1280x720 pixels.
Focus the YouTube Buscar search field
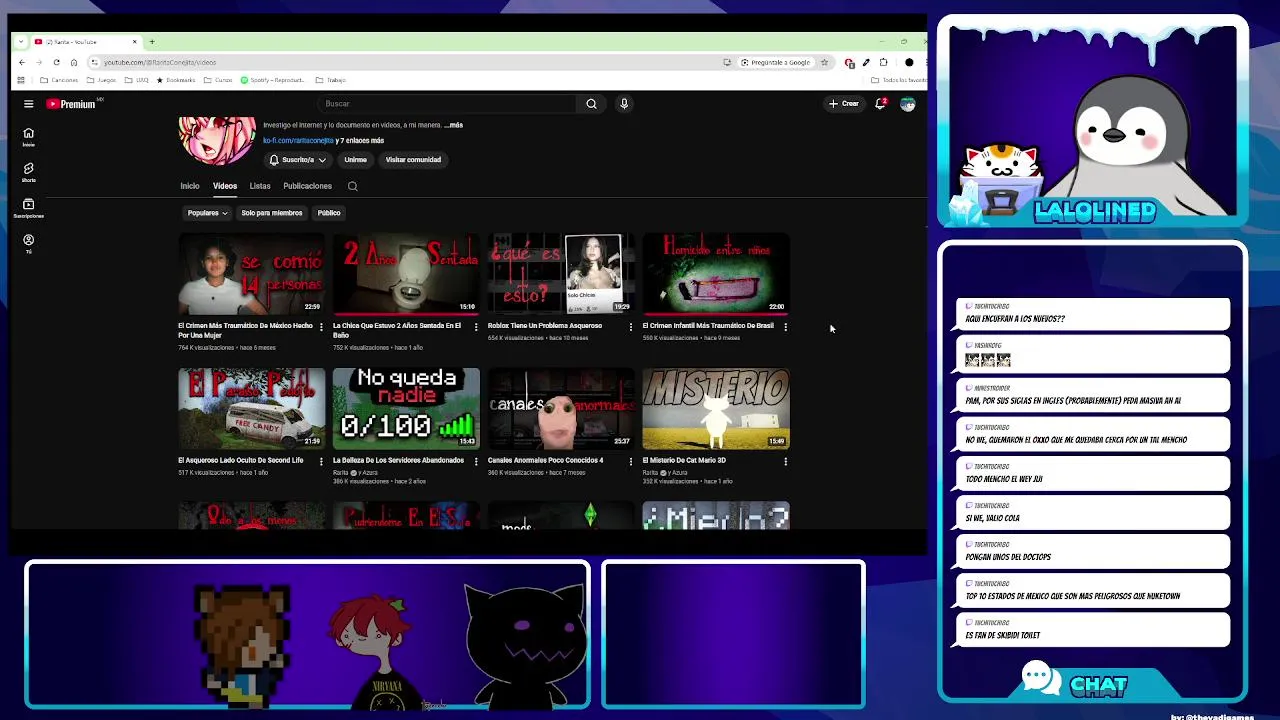(447, 104)
